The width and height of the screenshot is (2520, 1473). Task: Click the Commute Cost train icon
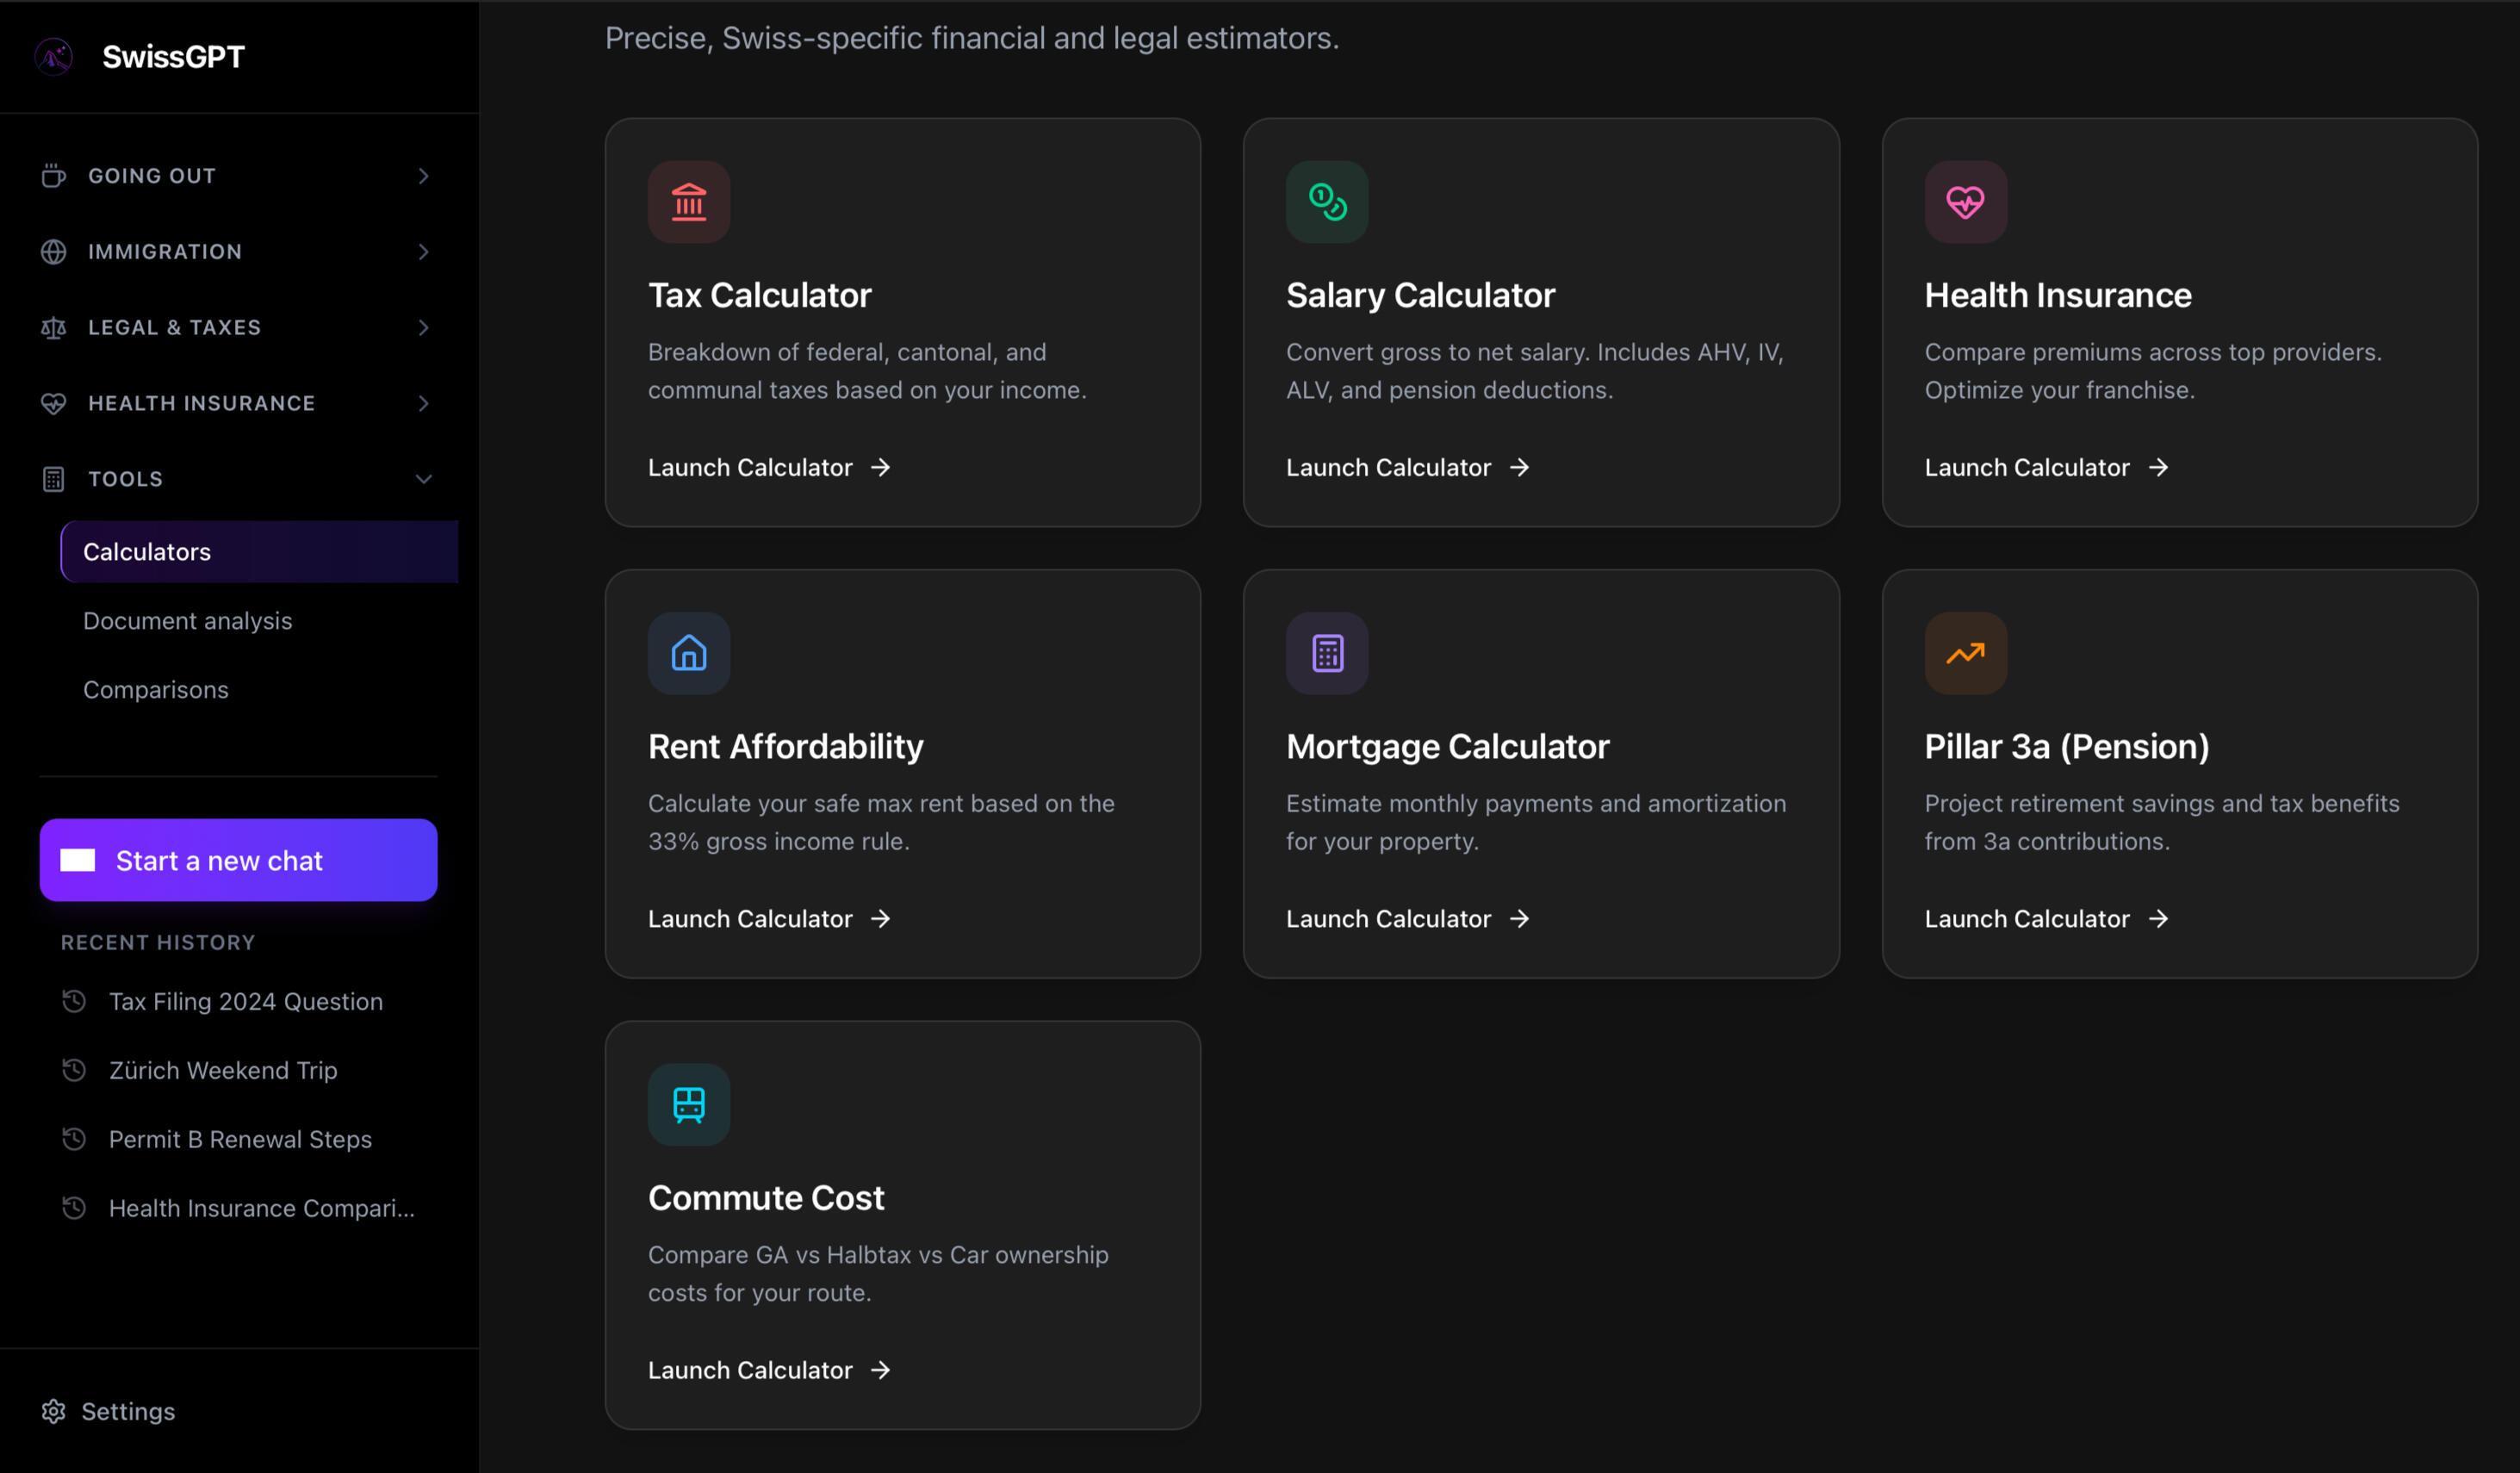[x=688, y=1104]
